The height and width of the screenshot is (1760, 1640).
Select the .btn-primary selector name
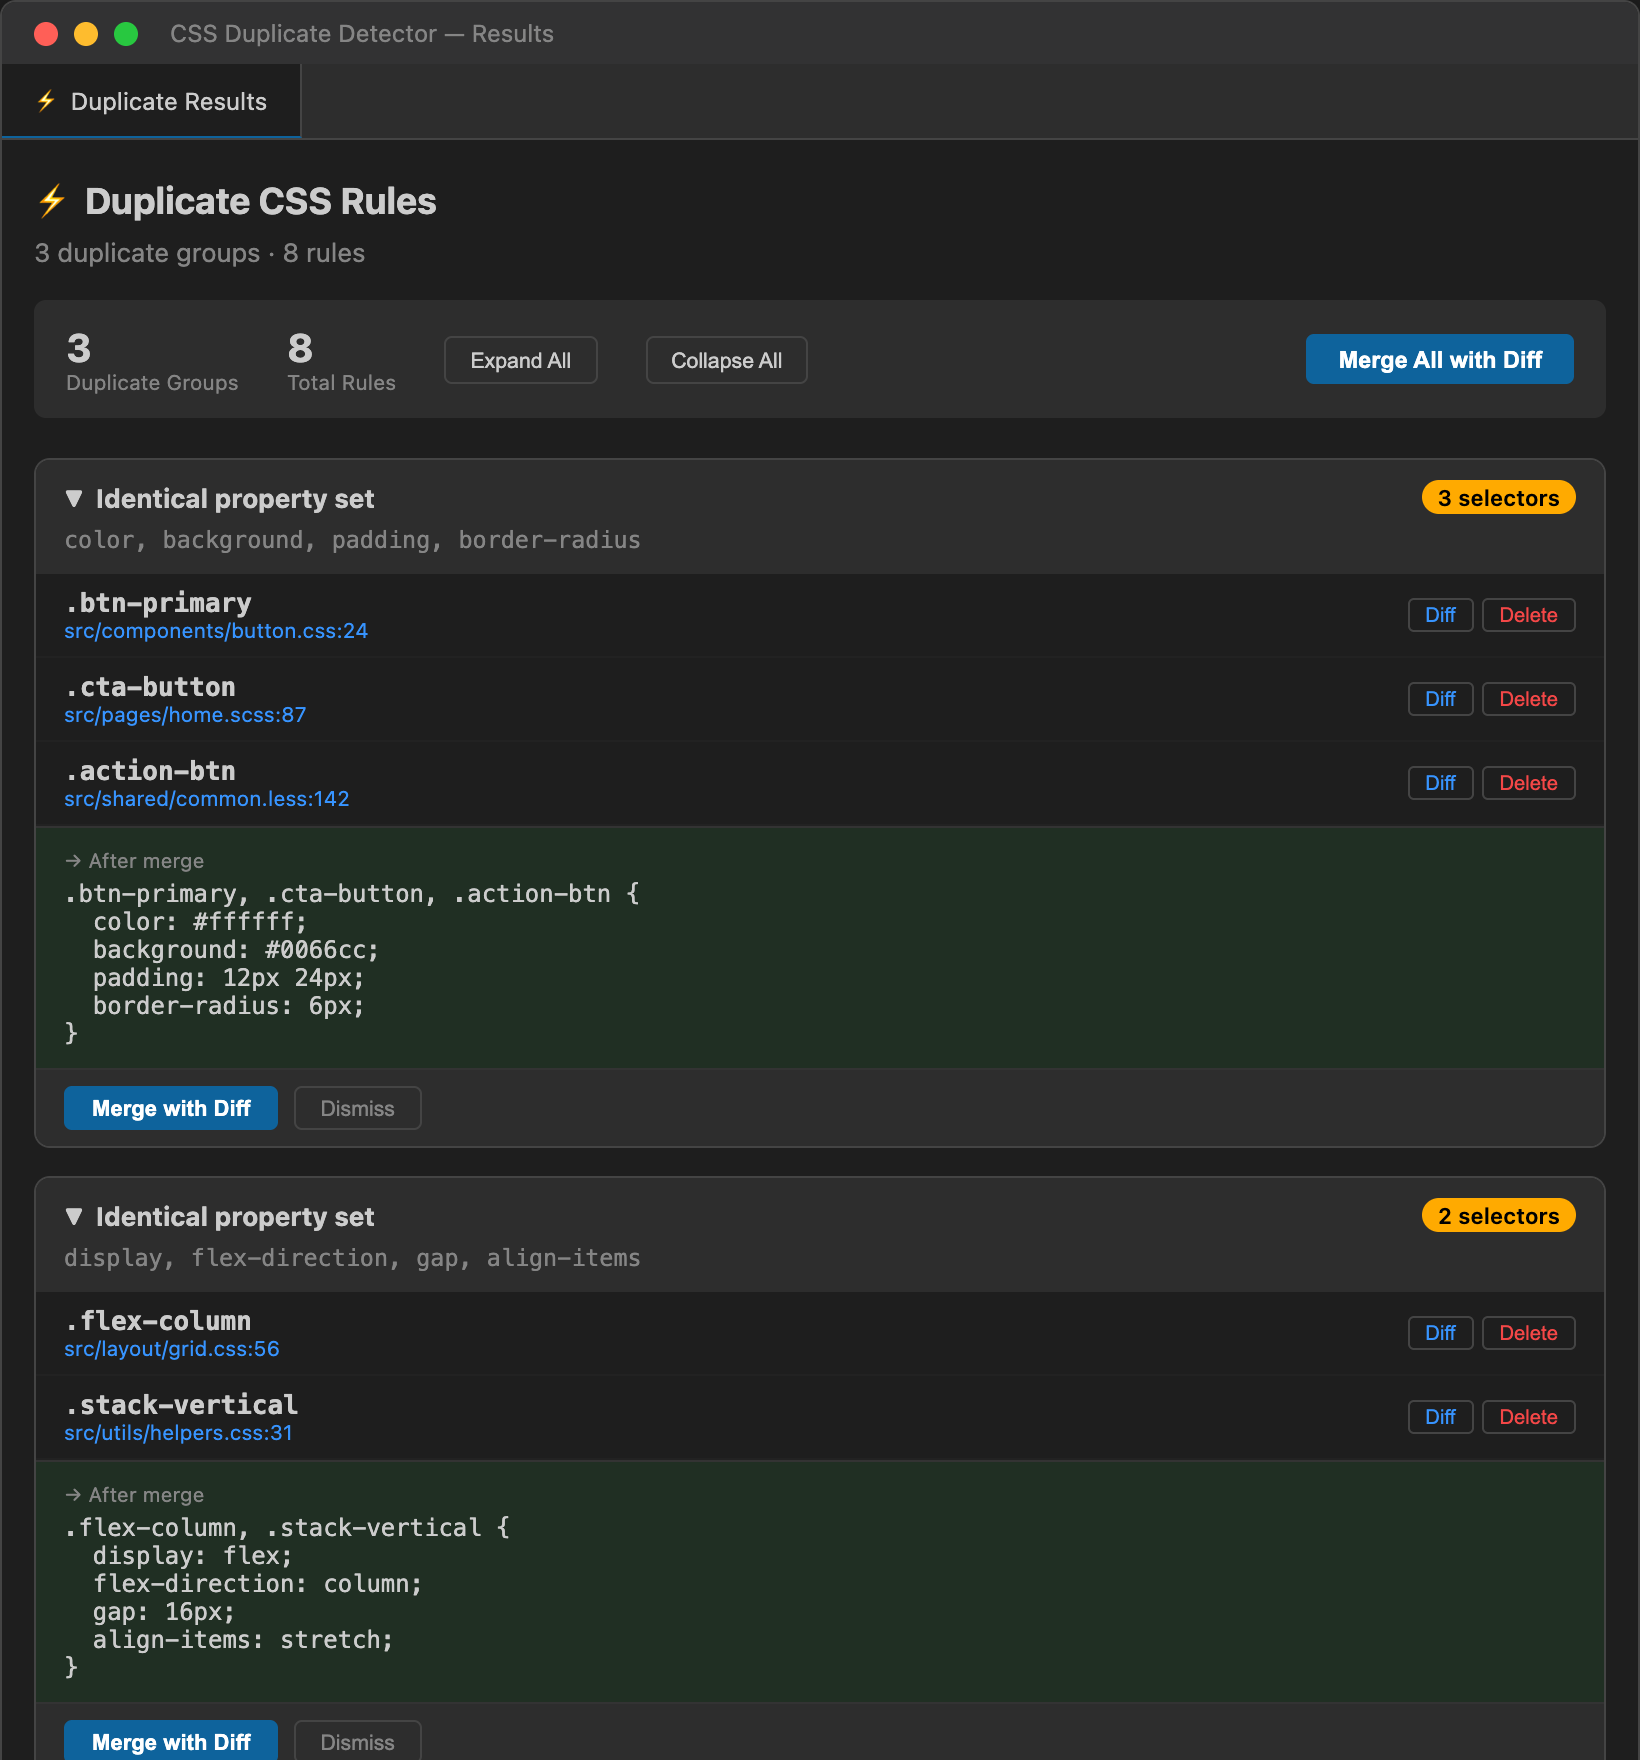pyautogui.click(x=158, y=603)
